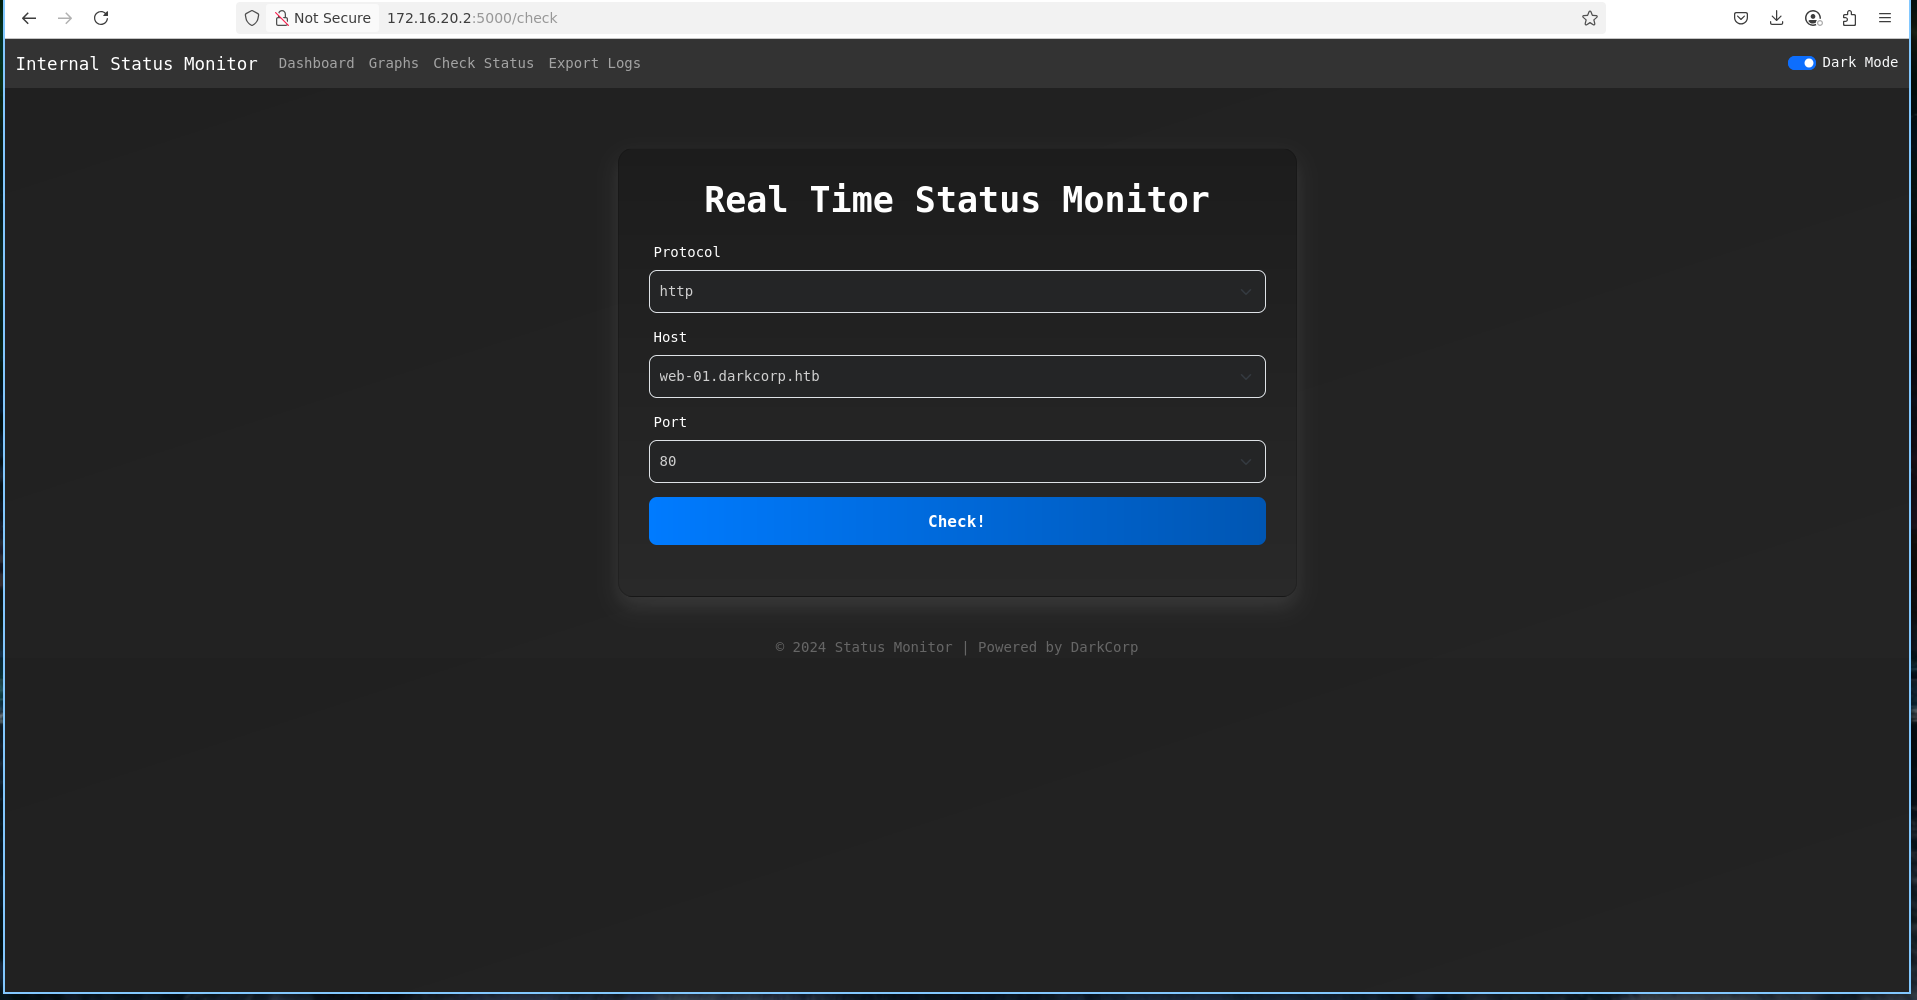Open the Pocket save icon
This screenshot has width=1917, height=1000.
(1741, 18)
